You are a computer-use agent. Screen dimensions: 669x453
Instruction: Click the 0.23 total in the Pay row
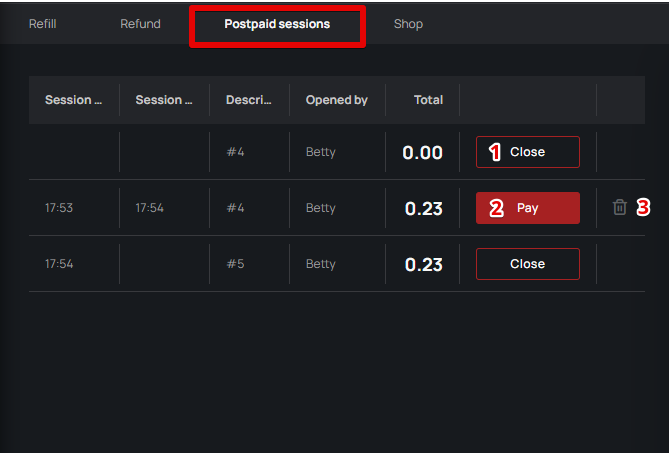pos(424,209)
